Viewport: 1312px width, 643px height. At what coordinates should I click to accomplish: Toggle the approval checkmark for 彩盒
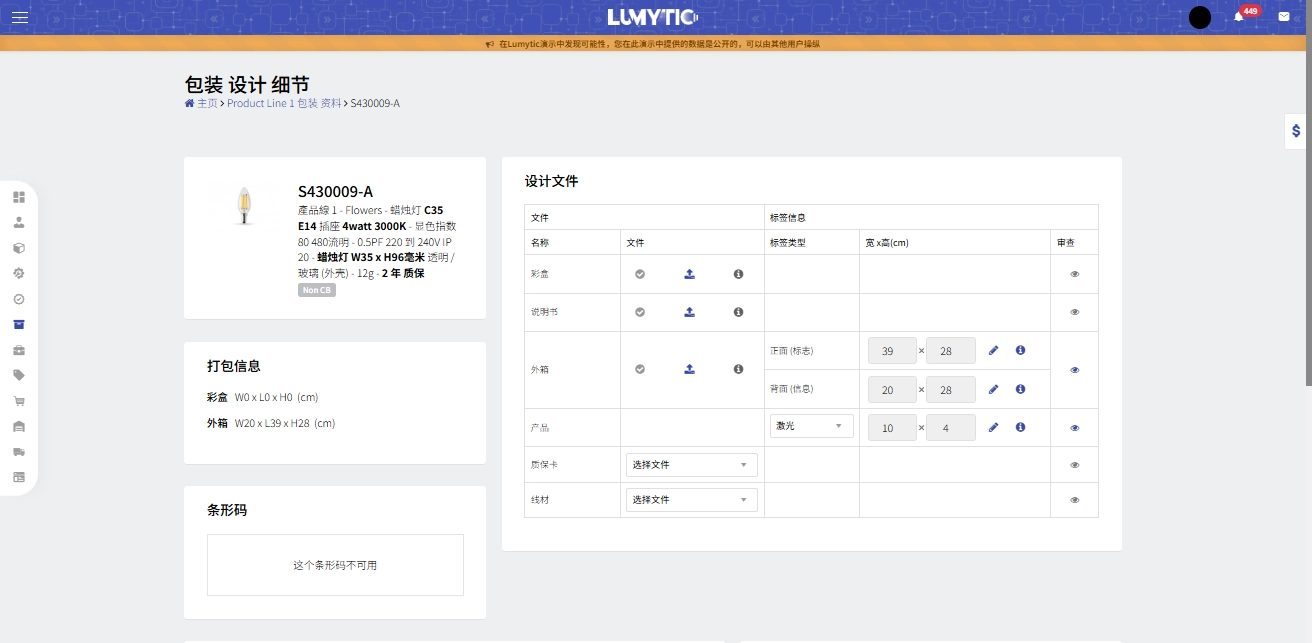coord(640,274)
